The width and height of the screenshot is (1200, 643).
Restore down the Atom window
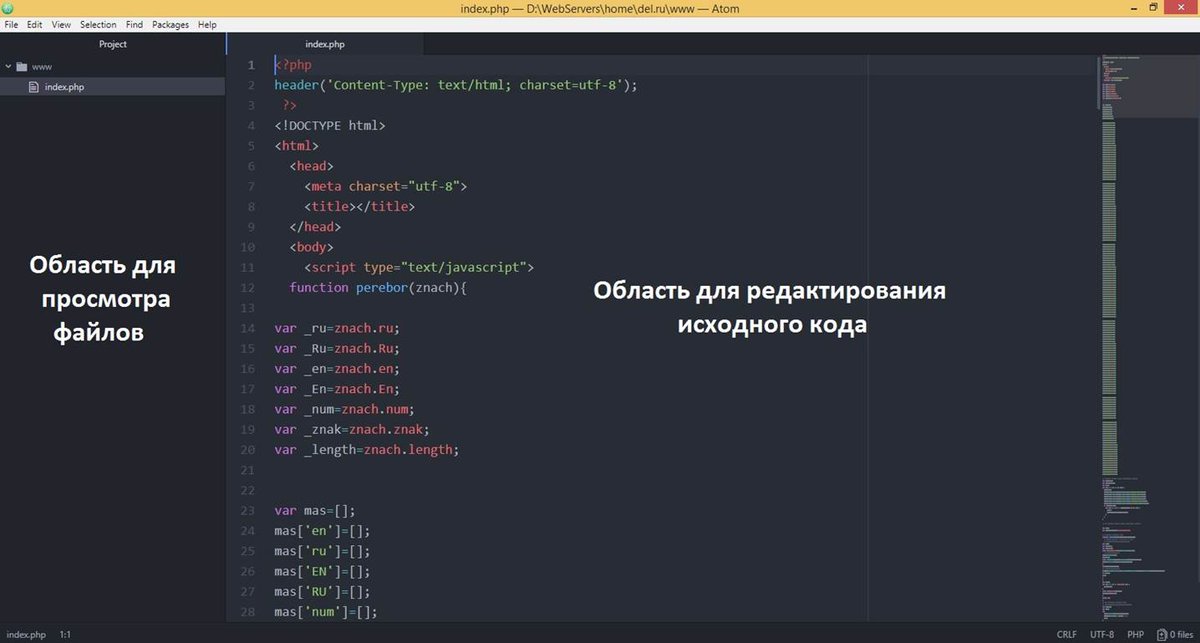1153,8
